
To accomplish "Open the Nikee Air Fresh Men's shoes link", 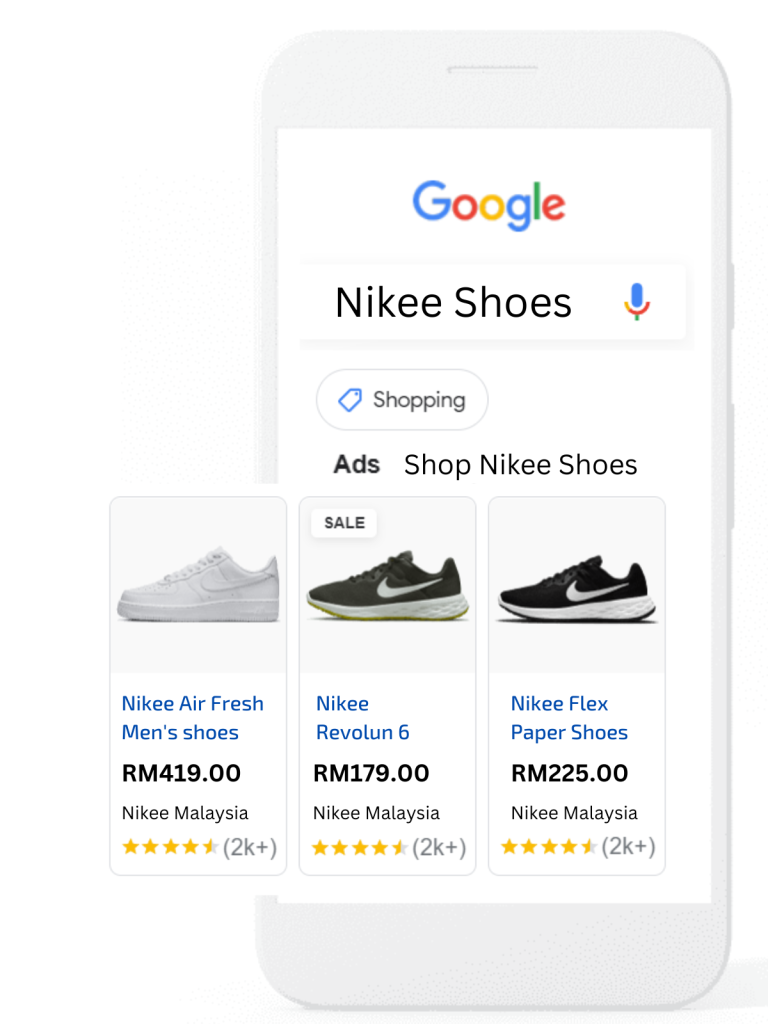I will [x=192, y=718].
